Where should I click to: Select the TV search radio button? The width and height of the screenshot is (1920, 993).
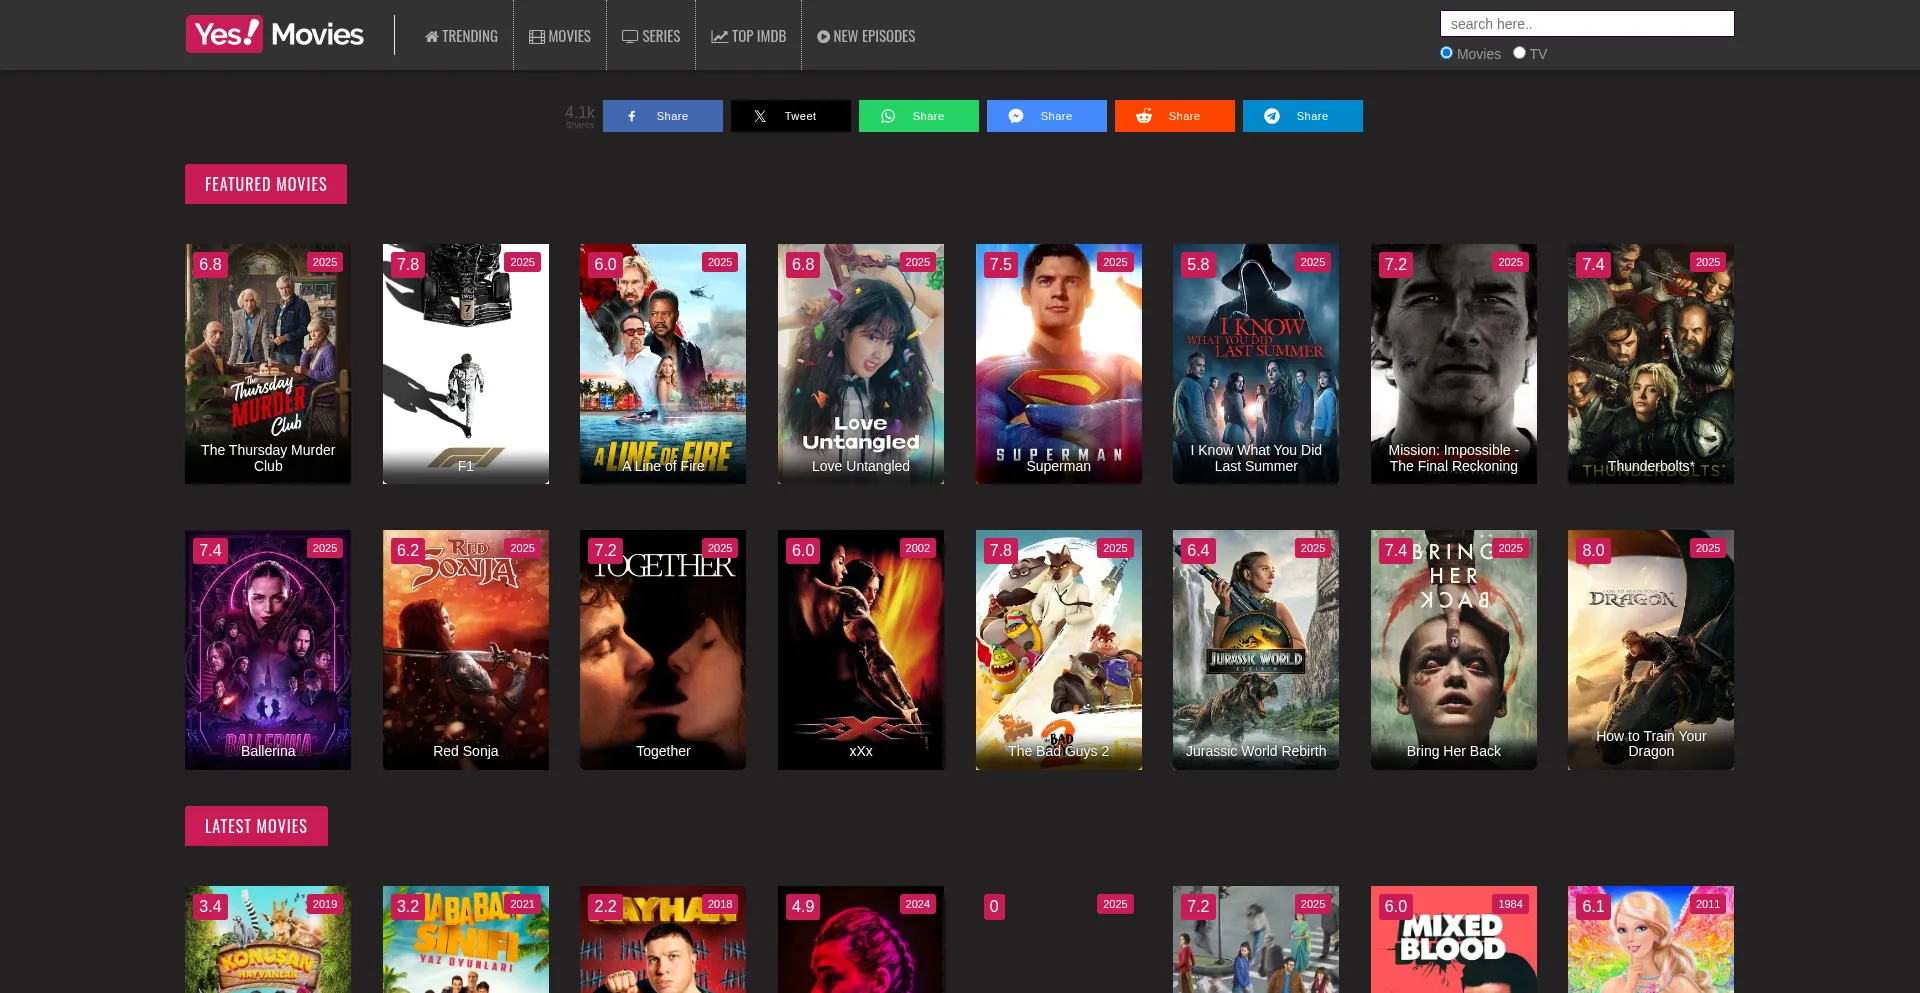(1519, 53)
